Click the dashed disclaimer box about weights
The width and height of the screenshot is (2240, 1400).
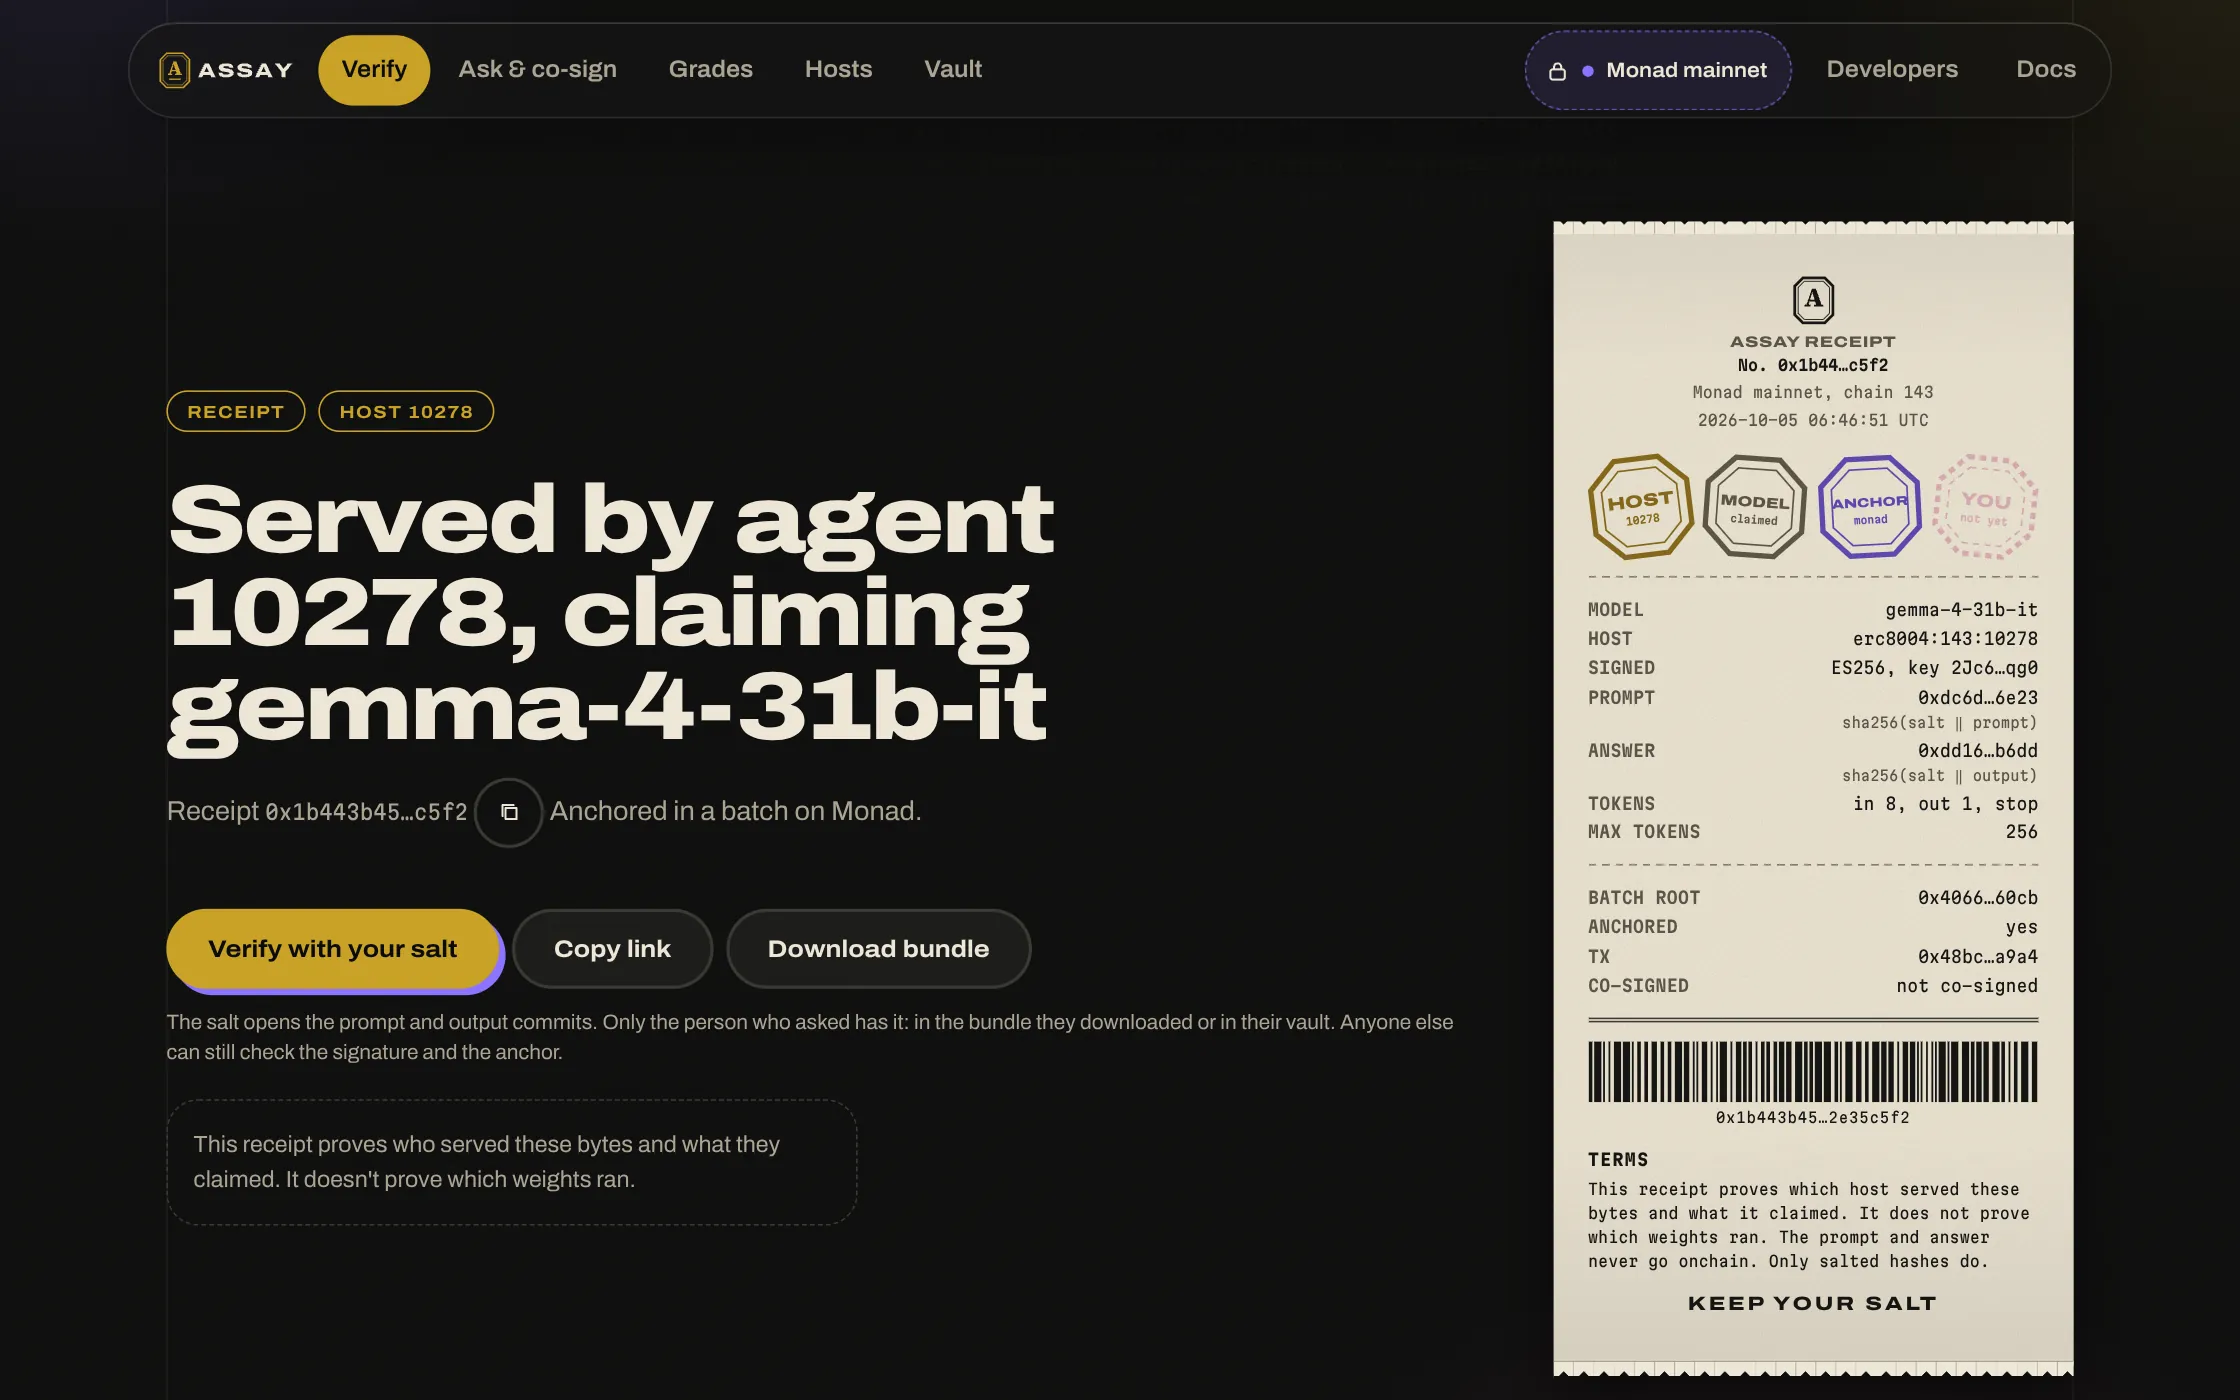(x=512, y=1163)
